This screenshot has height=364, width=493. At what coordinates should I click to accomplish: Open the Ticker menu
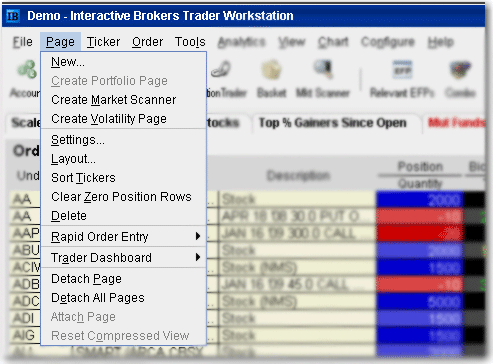[x=103, y=42]
